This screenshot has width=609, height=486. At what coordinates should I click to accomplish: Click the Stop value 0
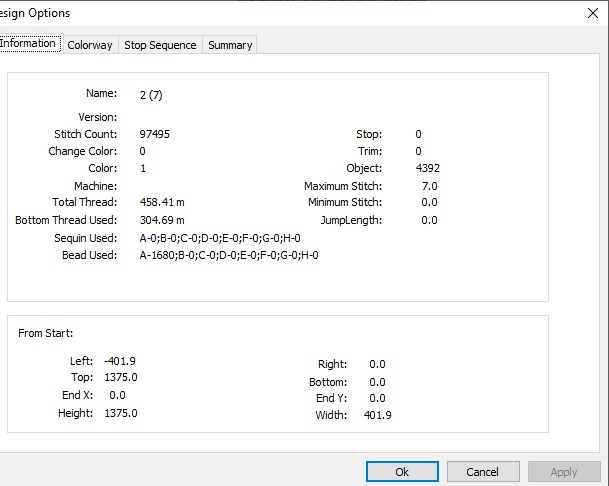click(418, 134)
